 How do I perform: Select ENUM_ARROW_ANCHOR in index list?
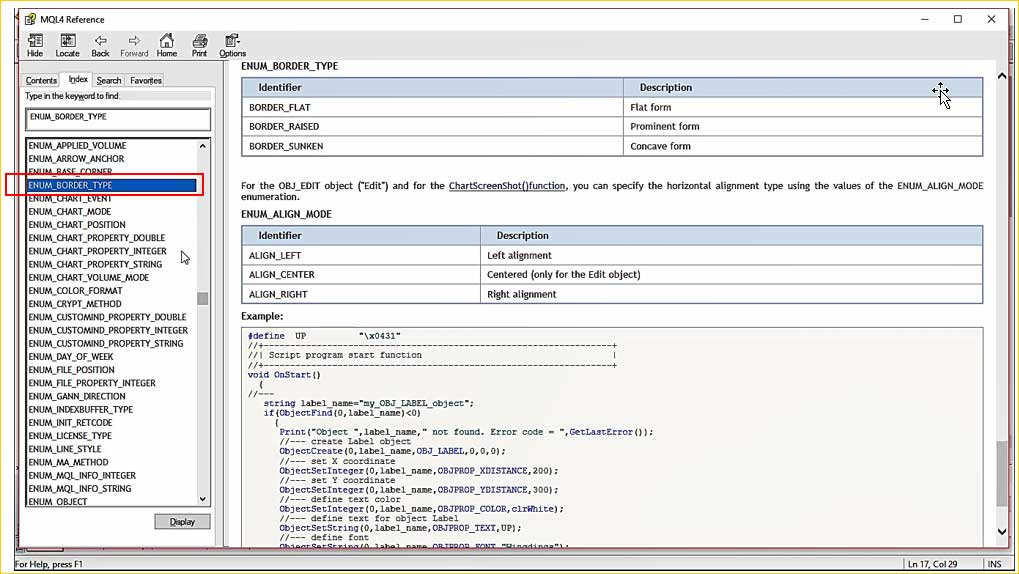76,159
